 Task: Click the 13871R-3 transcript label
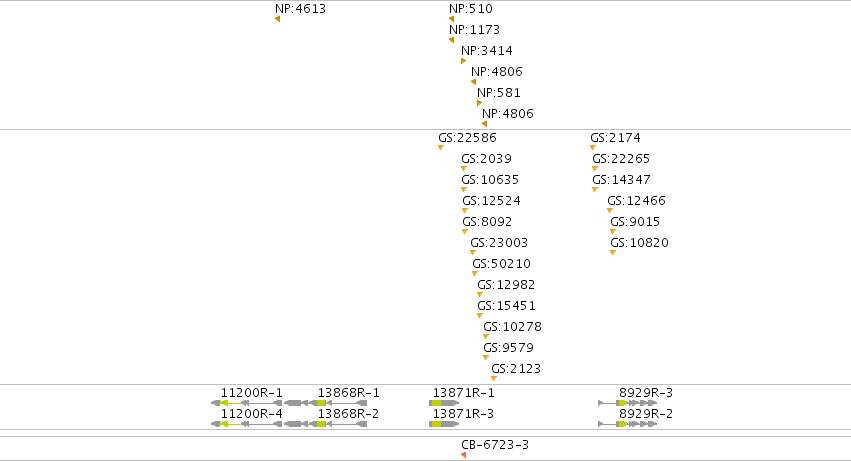pyautogui.click(x=463, y=414)
